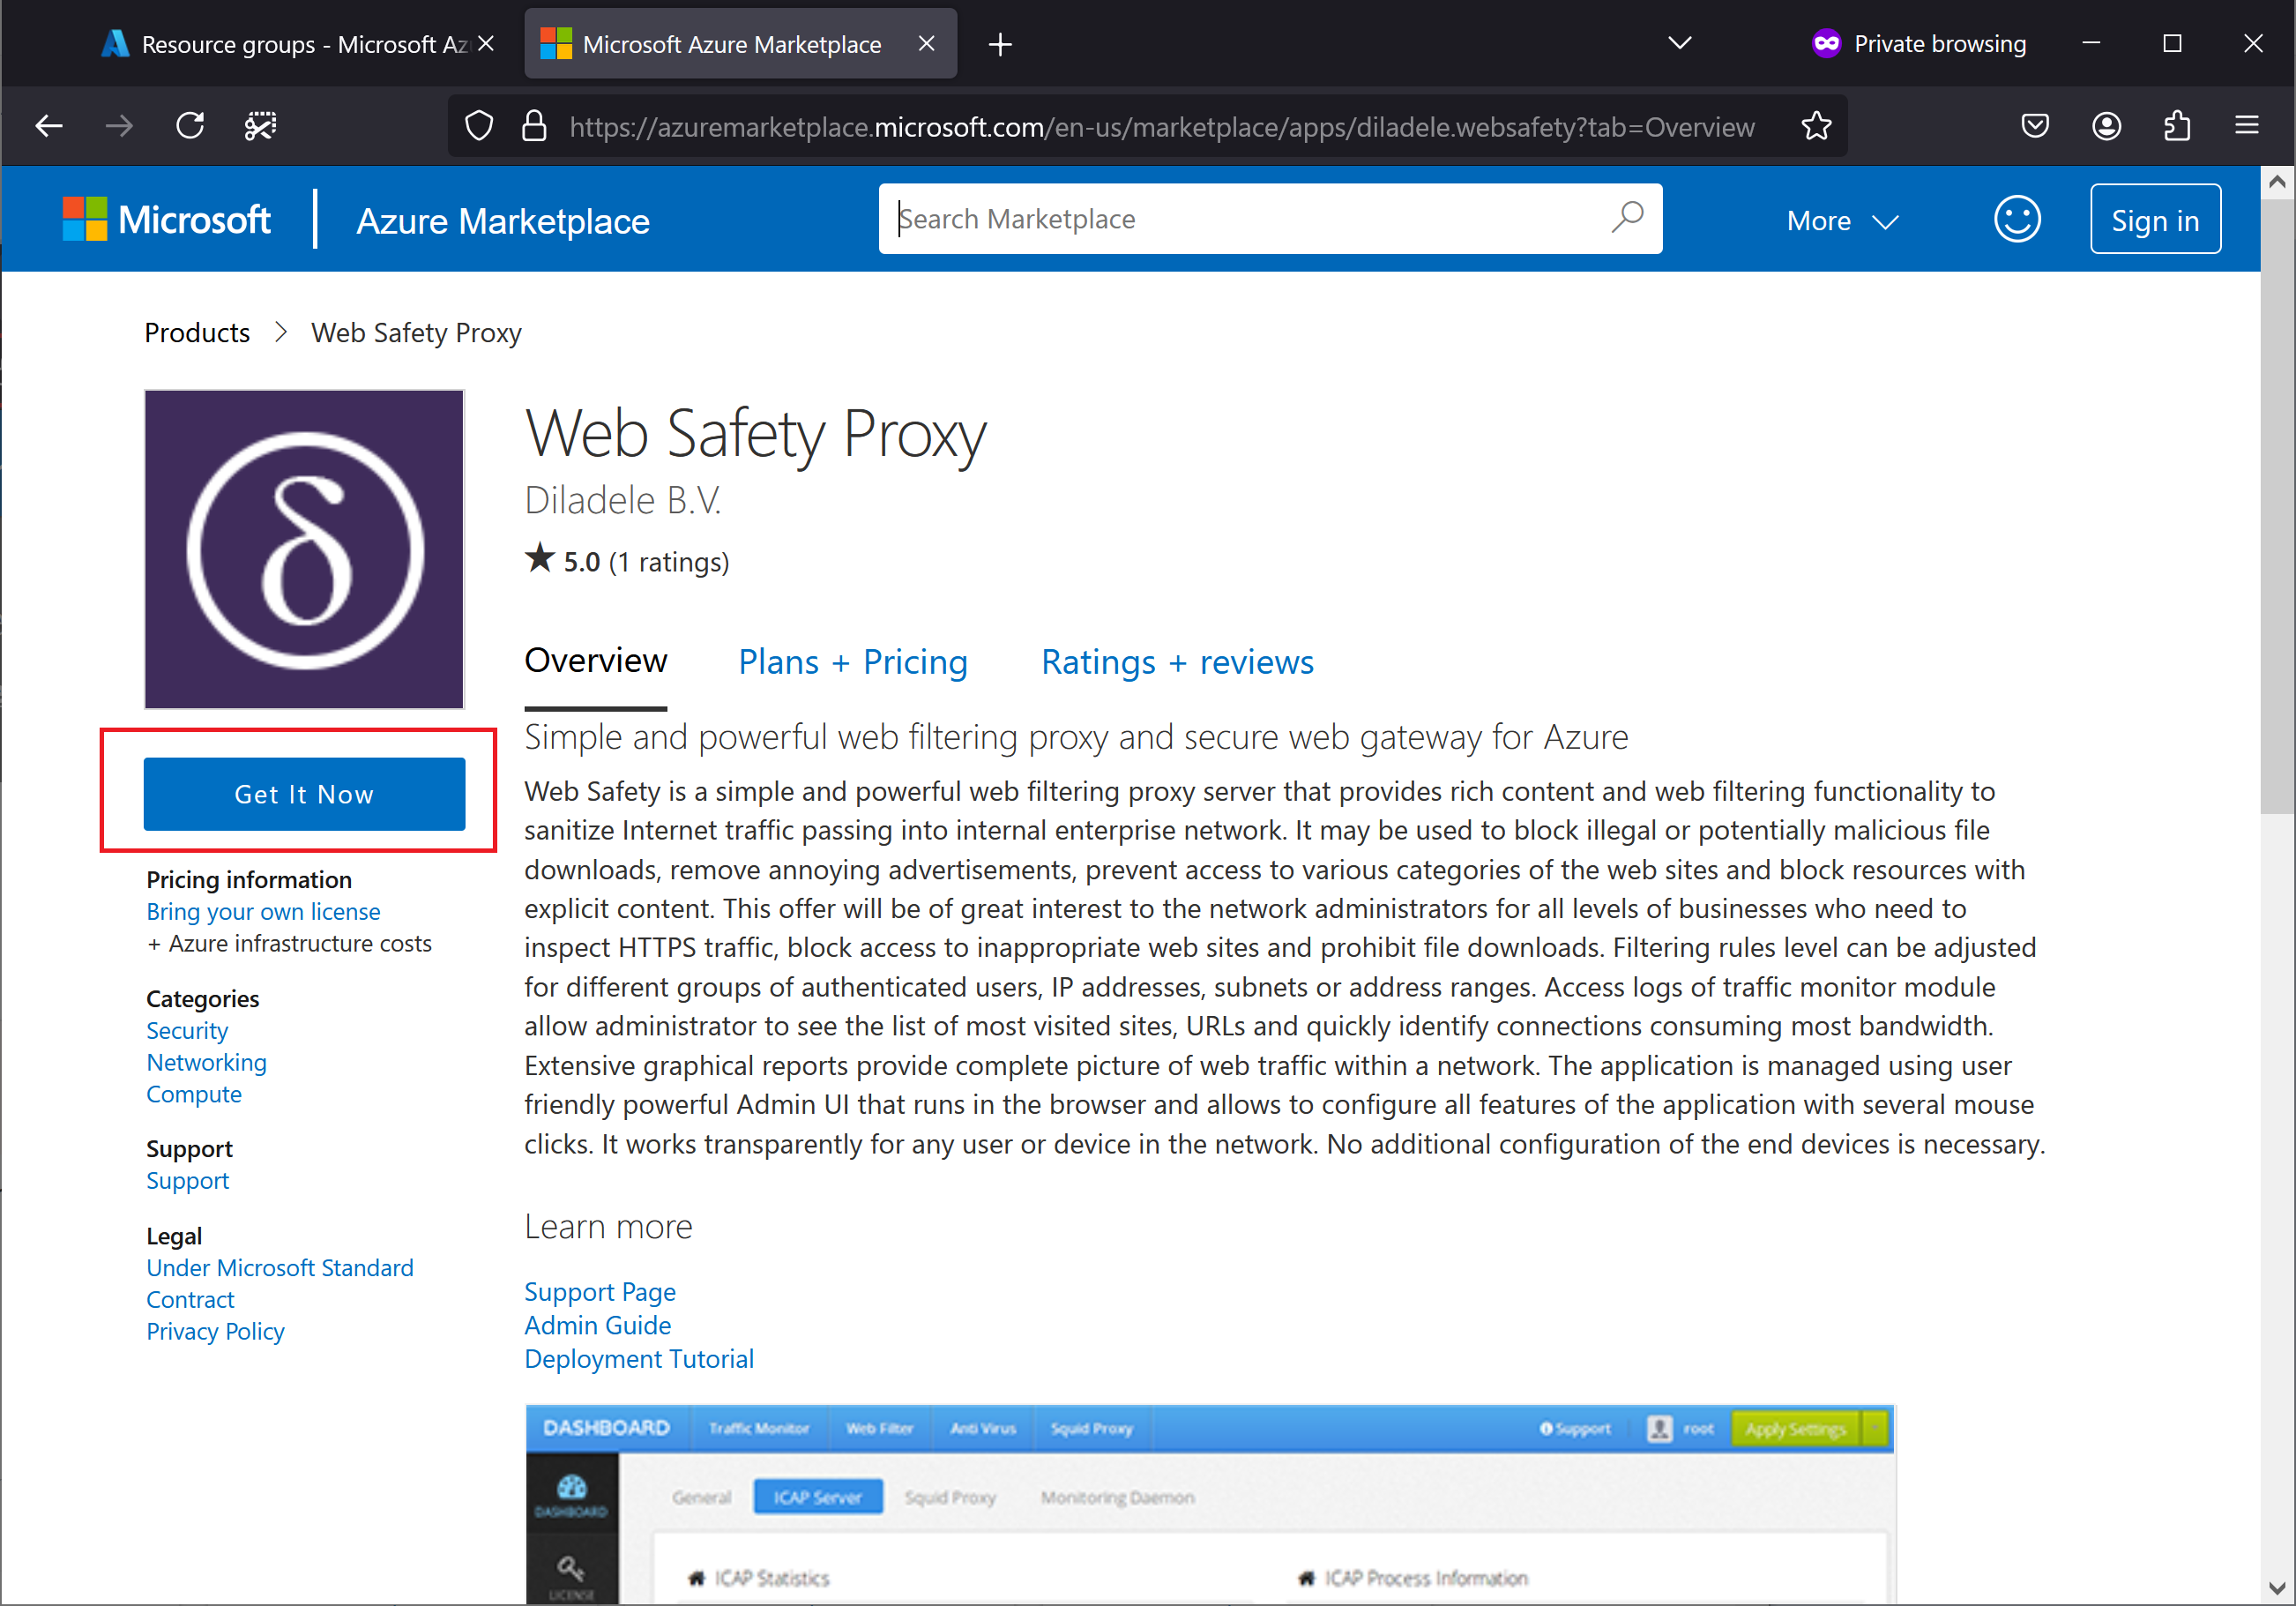
Task: Click the dashboard screenshot preview image
Action: pyautogui.click(x=1209, y=1504)
